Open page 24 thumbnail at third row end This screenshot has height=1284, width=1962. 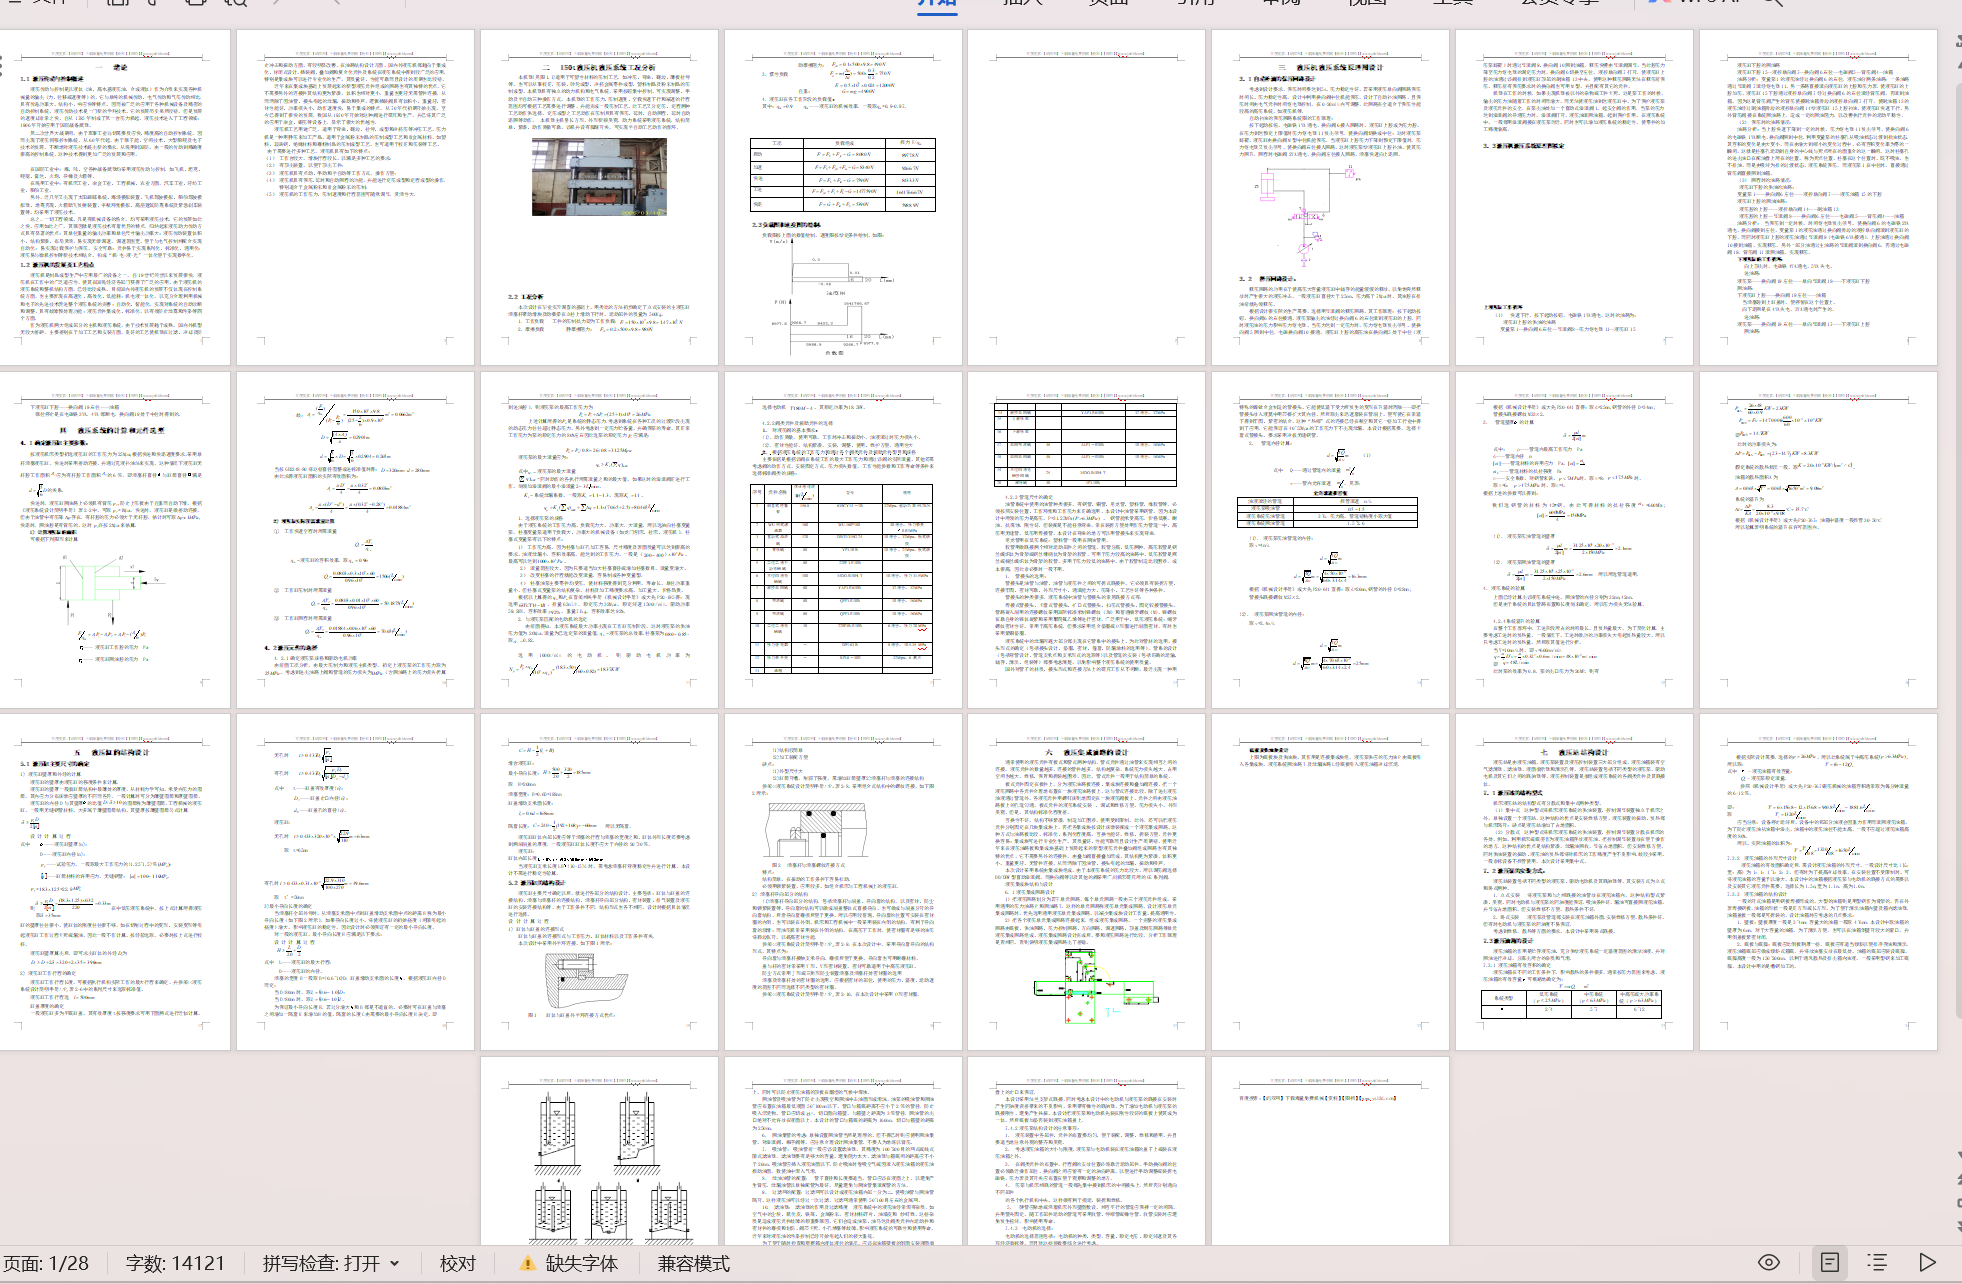coord(1818,882)
